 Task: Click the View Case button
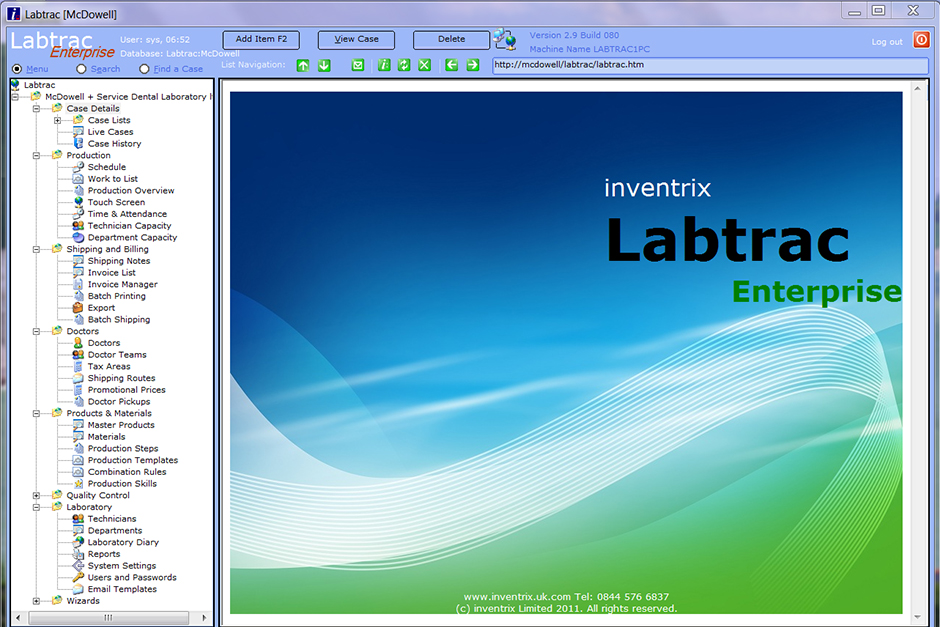[356, 40]
